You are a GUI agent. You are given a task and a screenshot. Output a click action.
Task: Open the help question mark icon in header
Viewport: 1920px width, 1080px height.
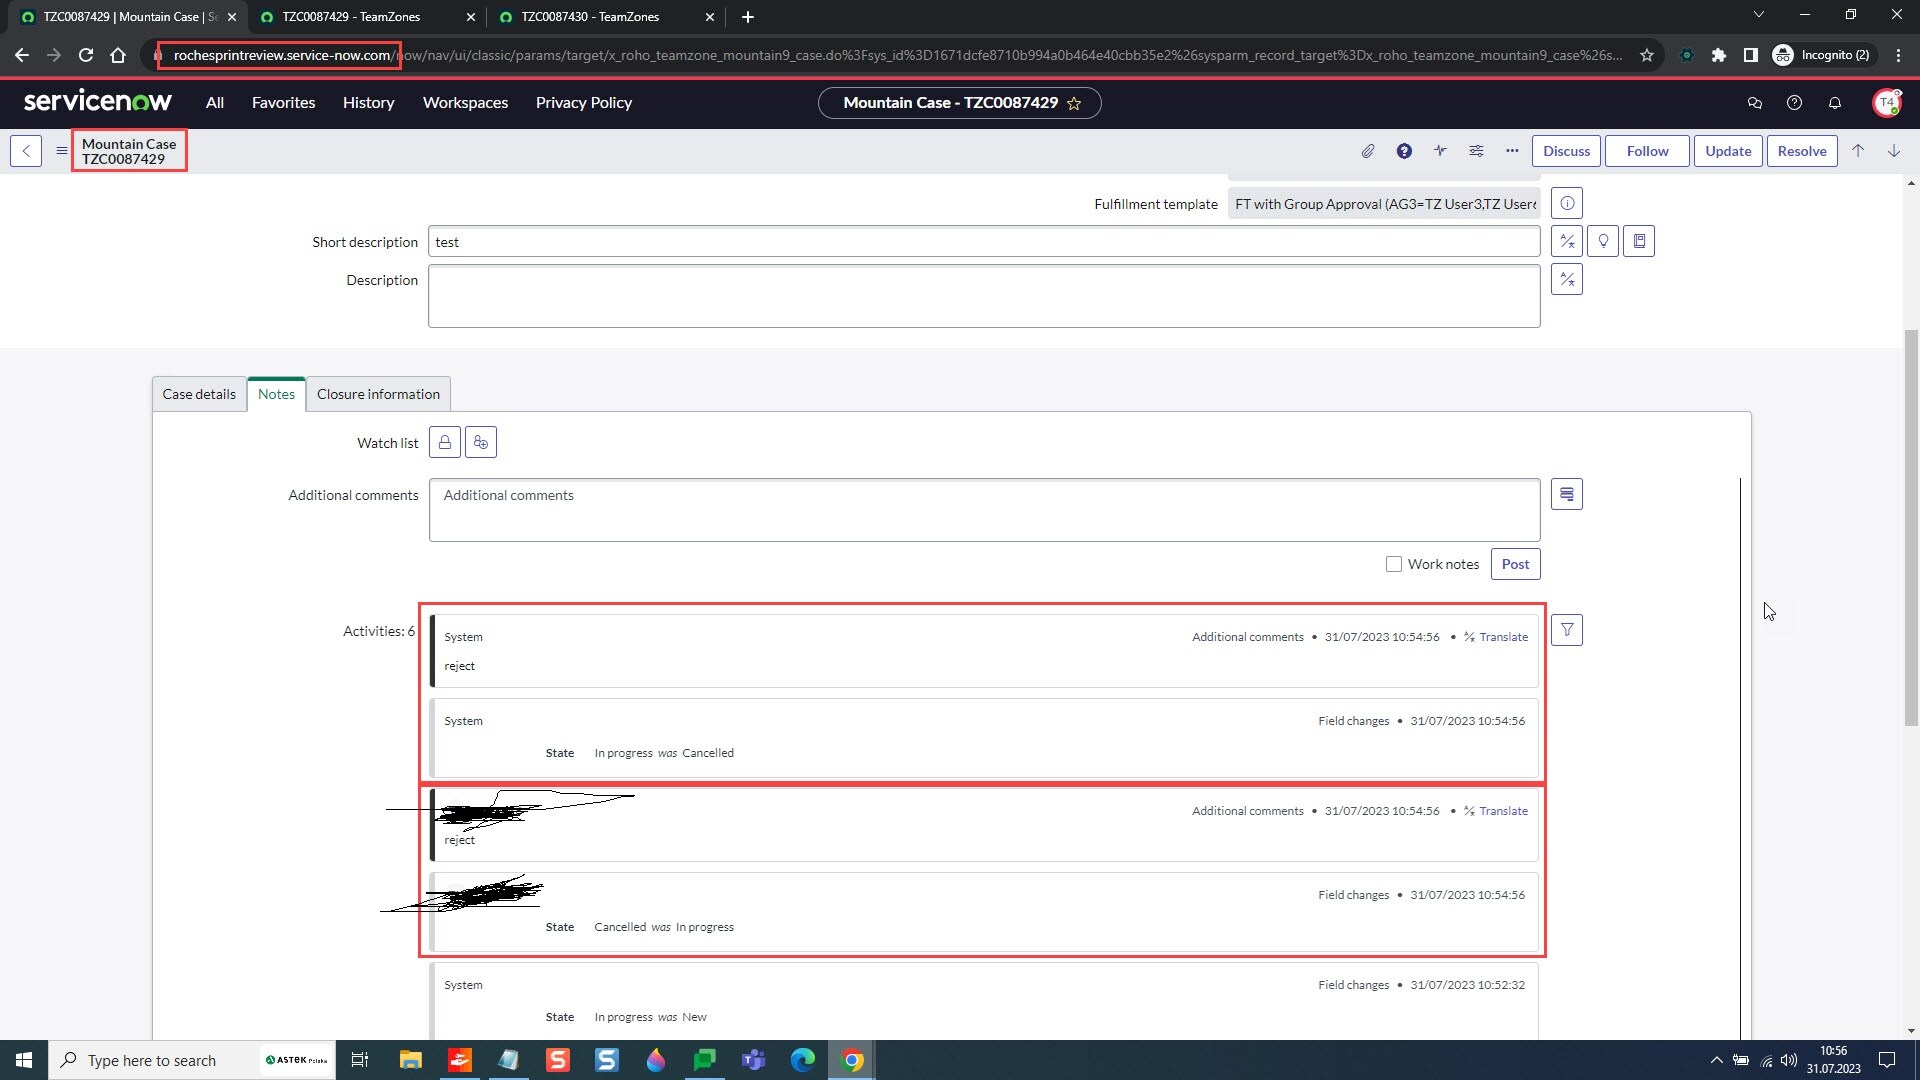point(1794,103)
